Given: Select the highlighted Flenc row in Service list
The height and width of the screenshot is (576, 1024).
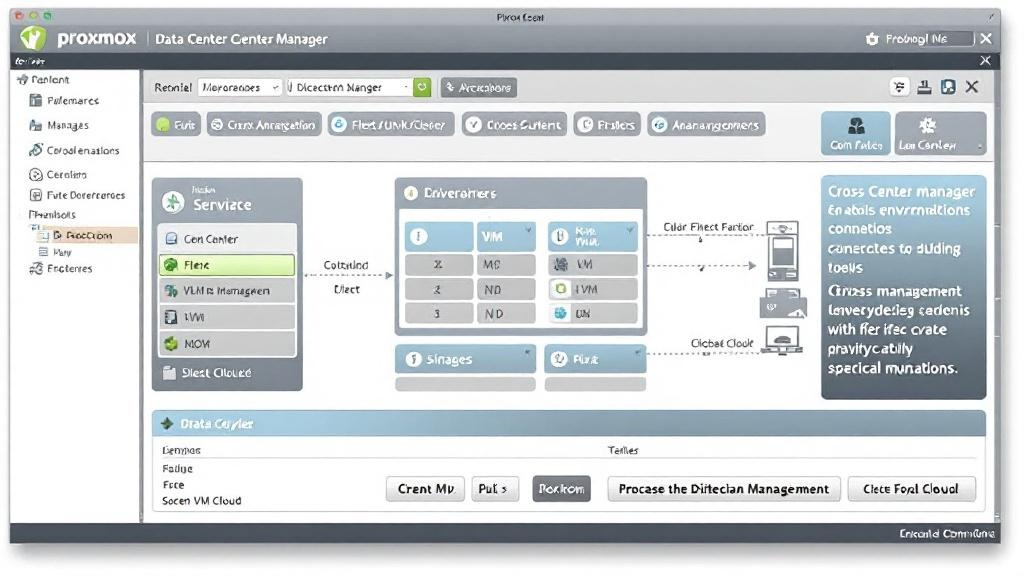Looking at the screenshot, I should pos(226,265).
